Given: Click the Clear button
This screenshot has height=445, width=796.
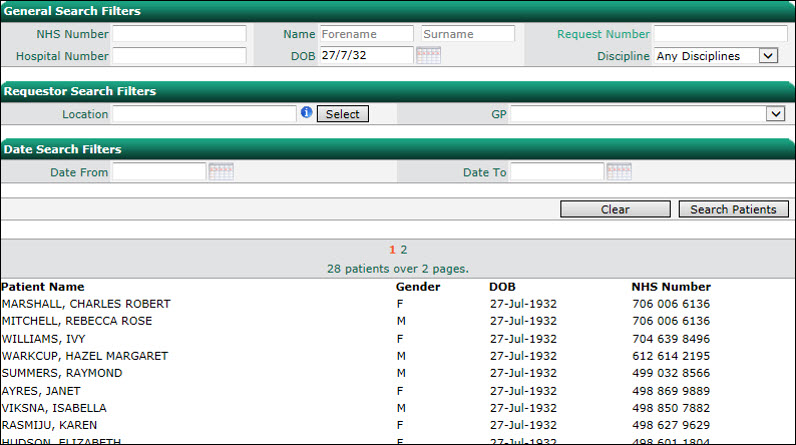Looking at the screenshot, I should pyautogui.click(x=615, y=209).
